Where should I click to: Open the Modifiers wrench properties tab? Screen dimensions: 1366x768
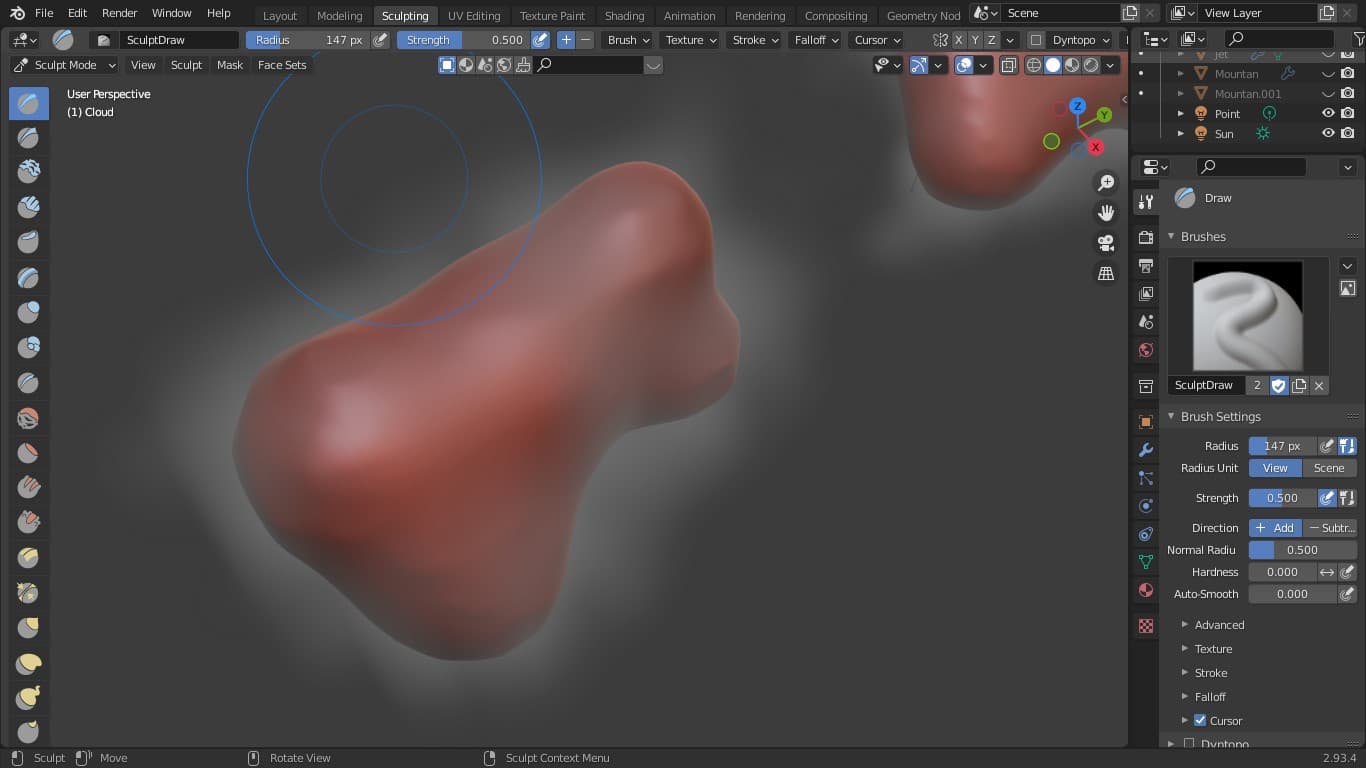[1146, 450]
